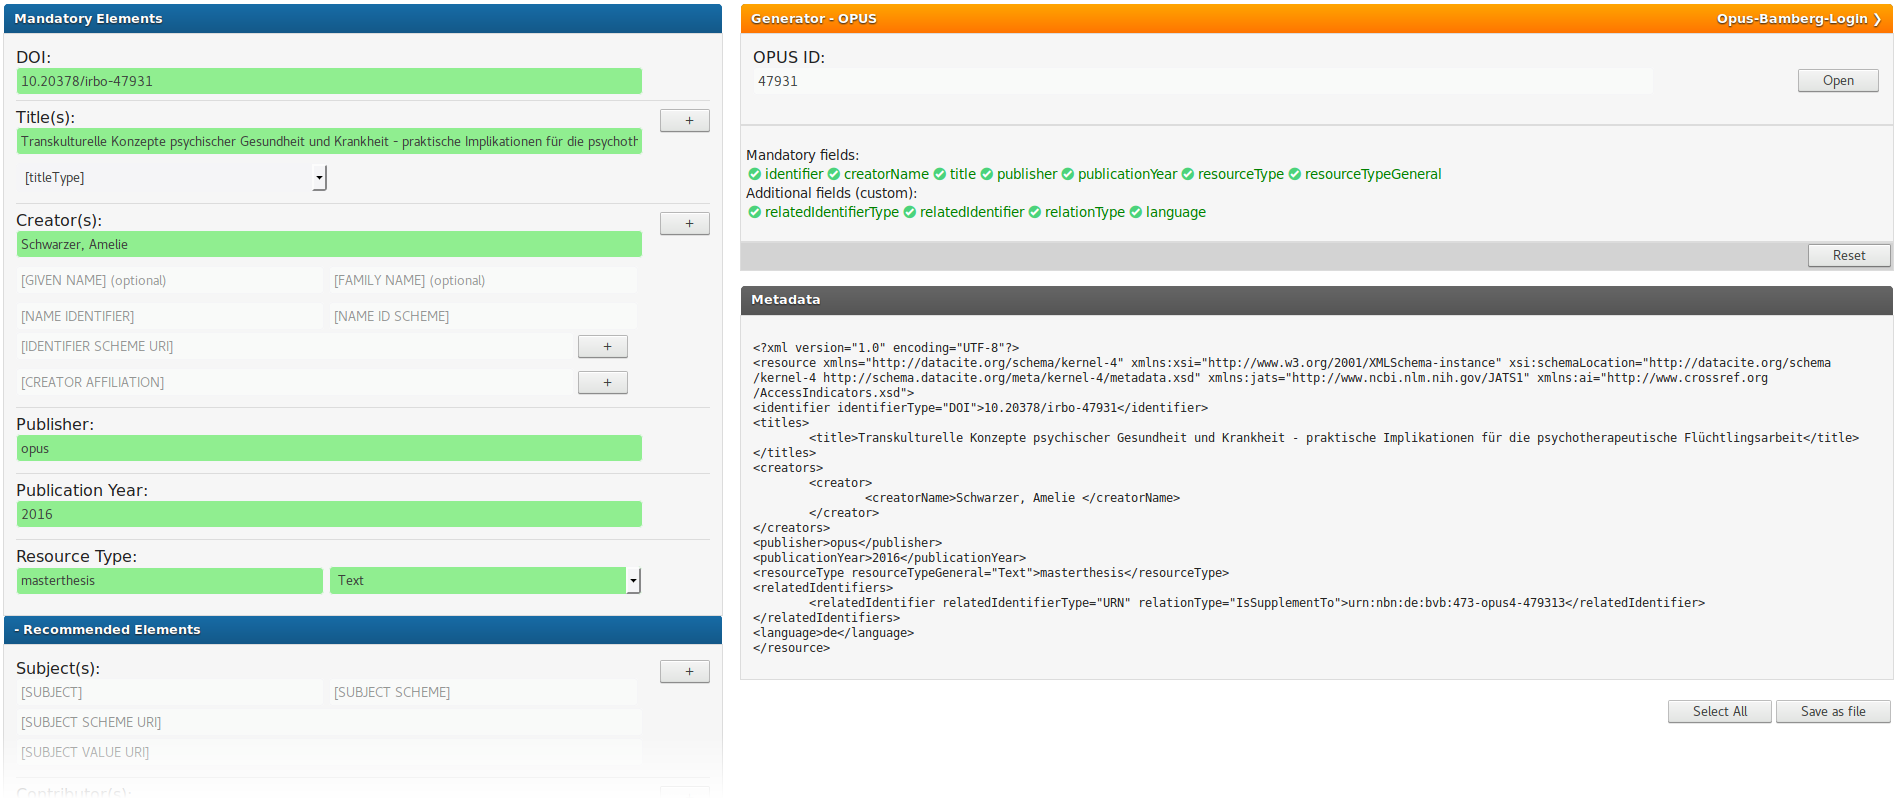This screenshot has height=802, width=1899.
Task: Click the checkmark icon before resourceType
Action: coord(1188,174)
